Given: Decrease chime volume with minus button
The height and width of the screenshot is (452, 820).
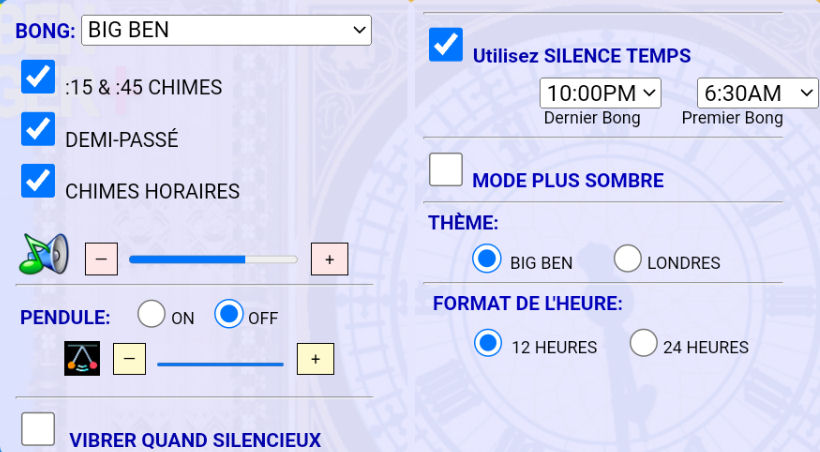Looking at the screenshot, I should [x=101, y=259].
